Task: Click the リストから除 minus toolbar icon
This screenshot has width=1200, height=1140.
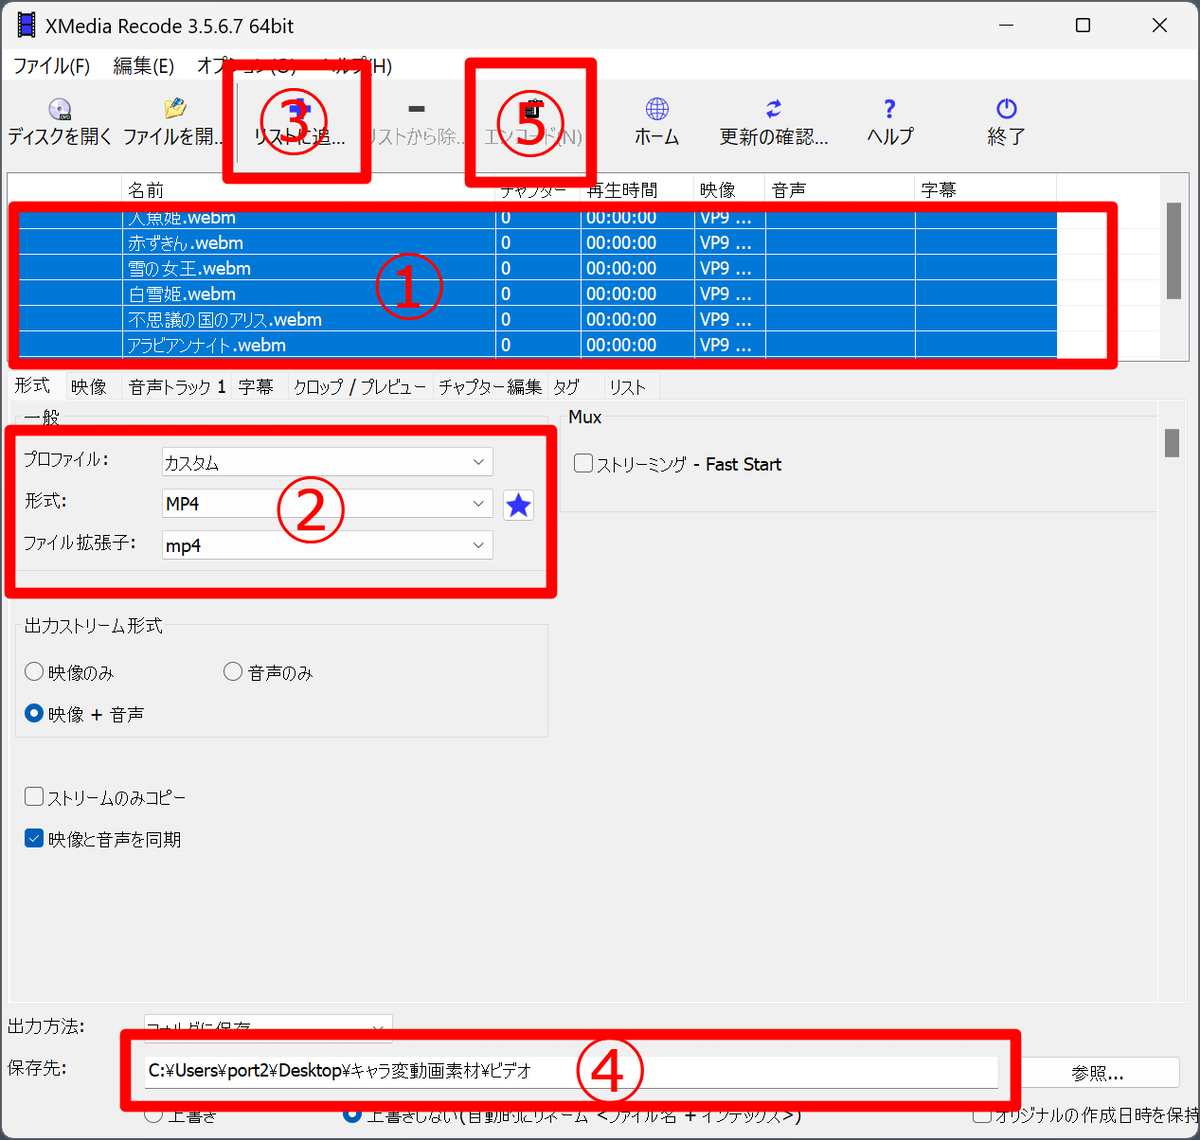Action: (x=417, y=109)
